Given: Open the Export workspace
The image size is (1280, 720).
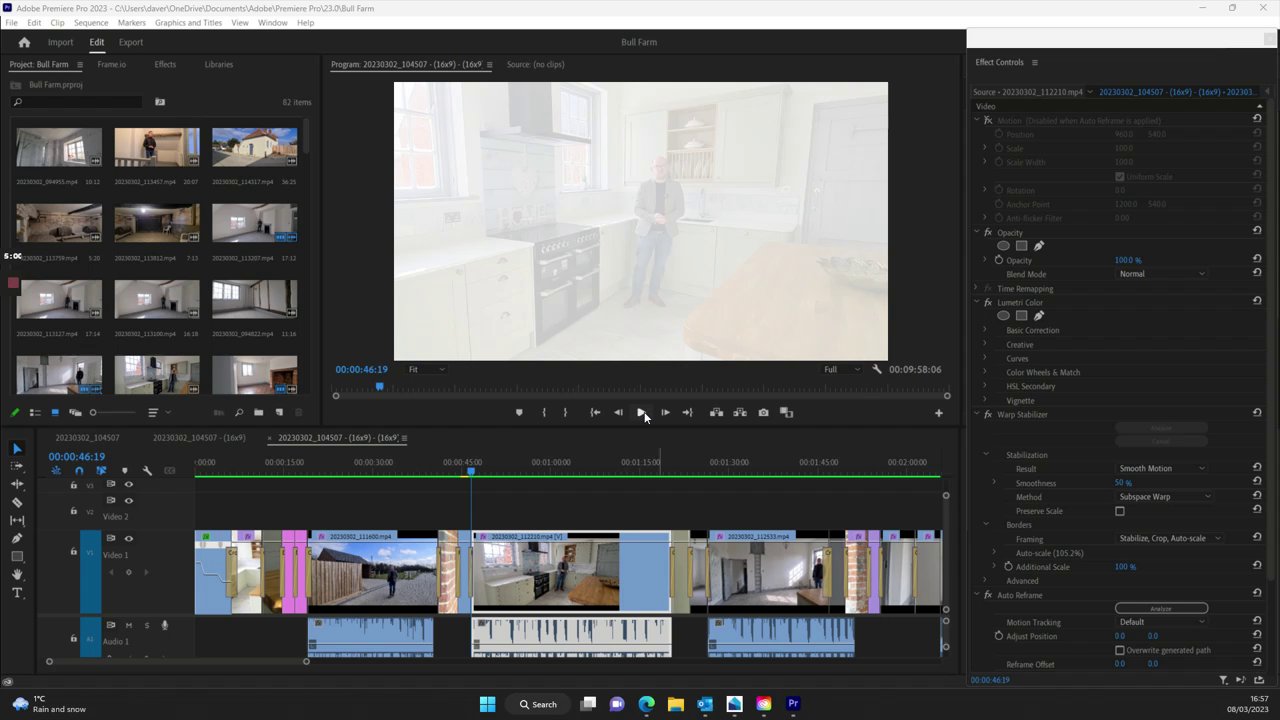Looking at the screenshot, I should click(130, 42).
